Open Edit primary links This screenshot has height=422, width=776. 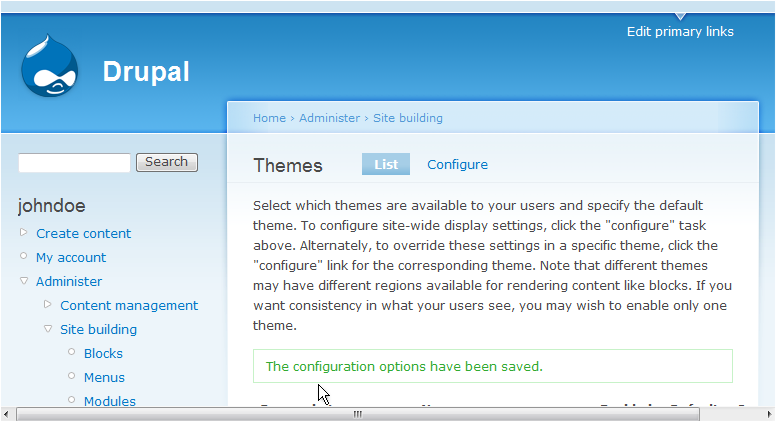[x=680, y=32]
